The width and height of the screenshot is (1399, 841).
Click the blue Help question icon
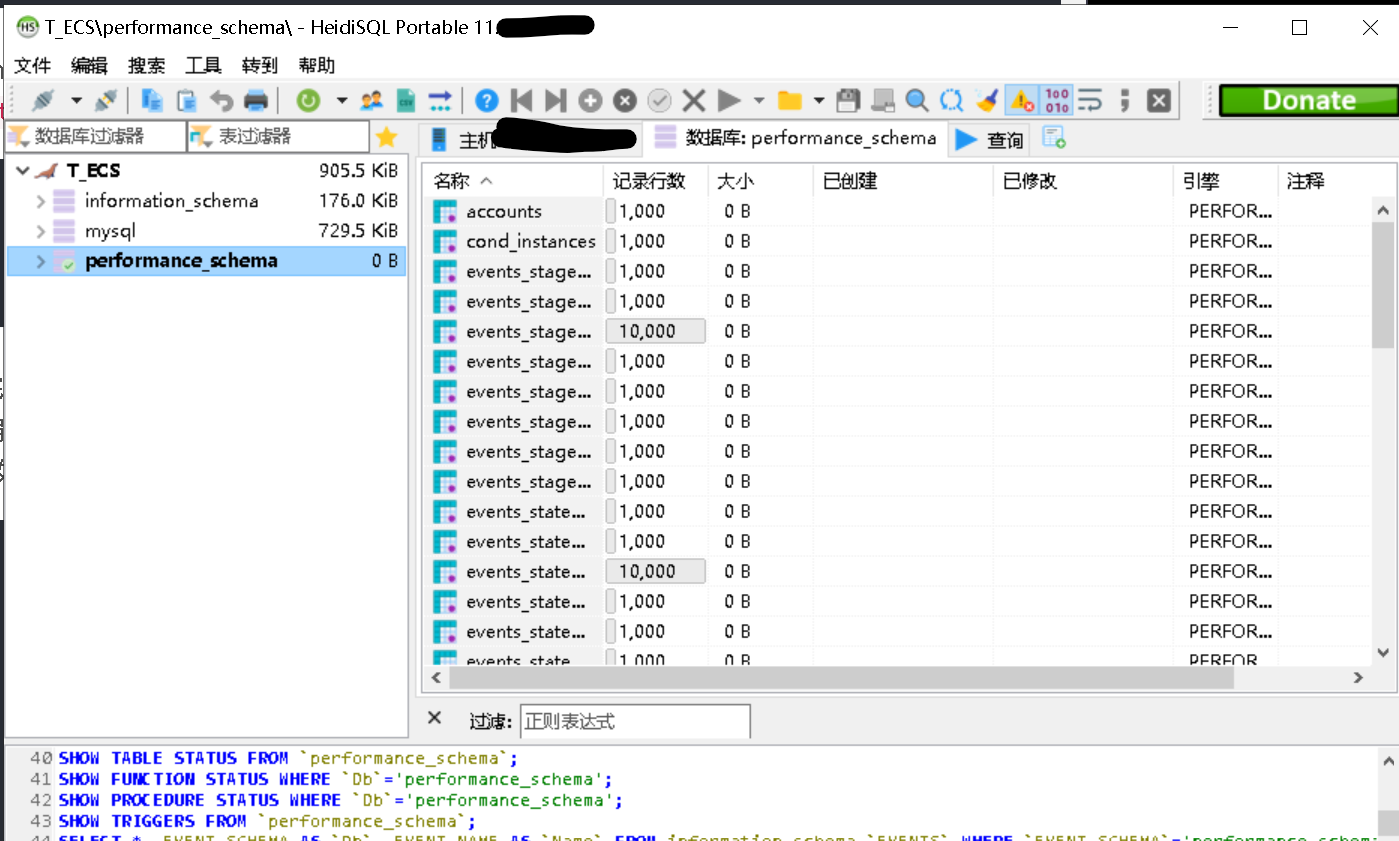(487, 100)
